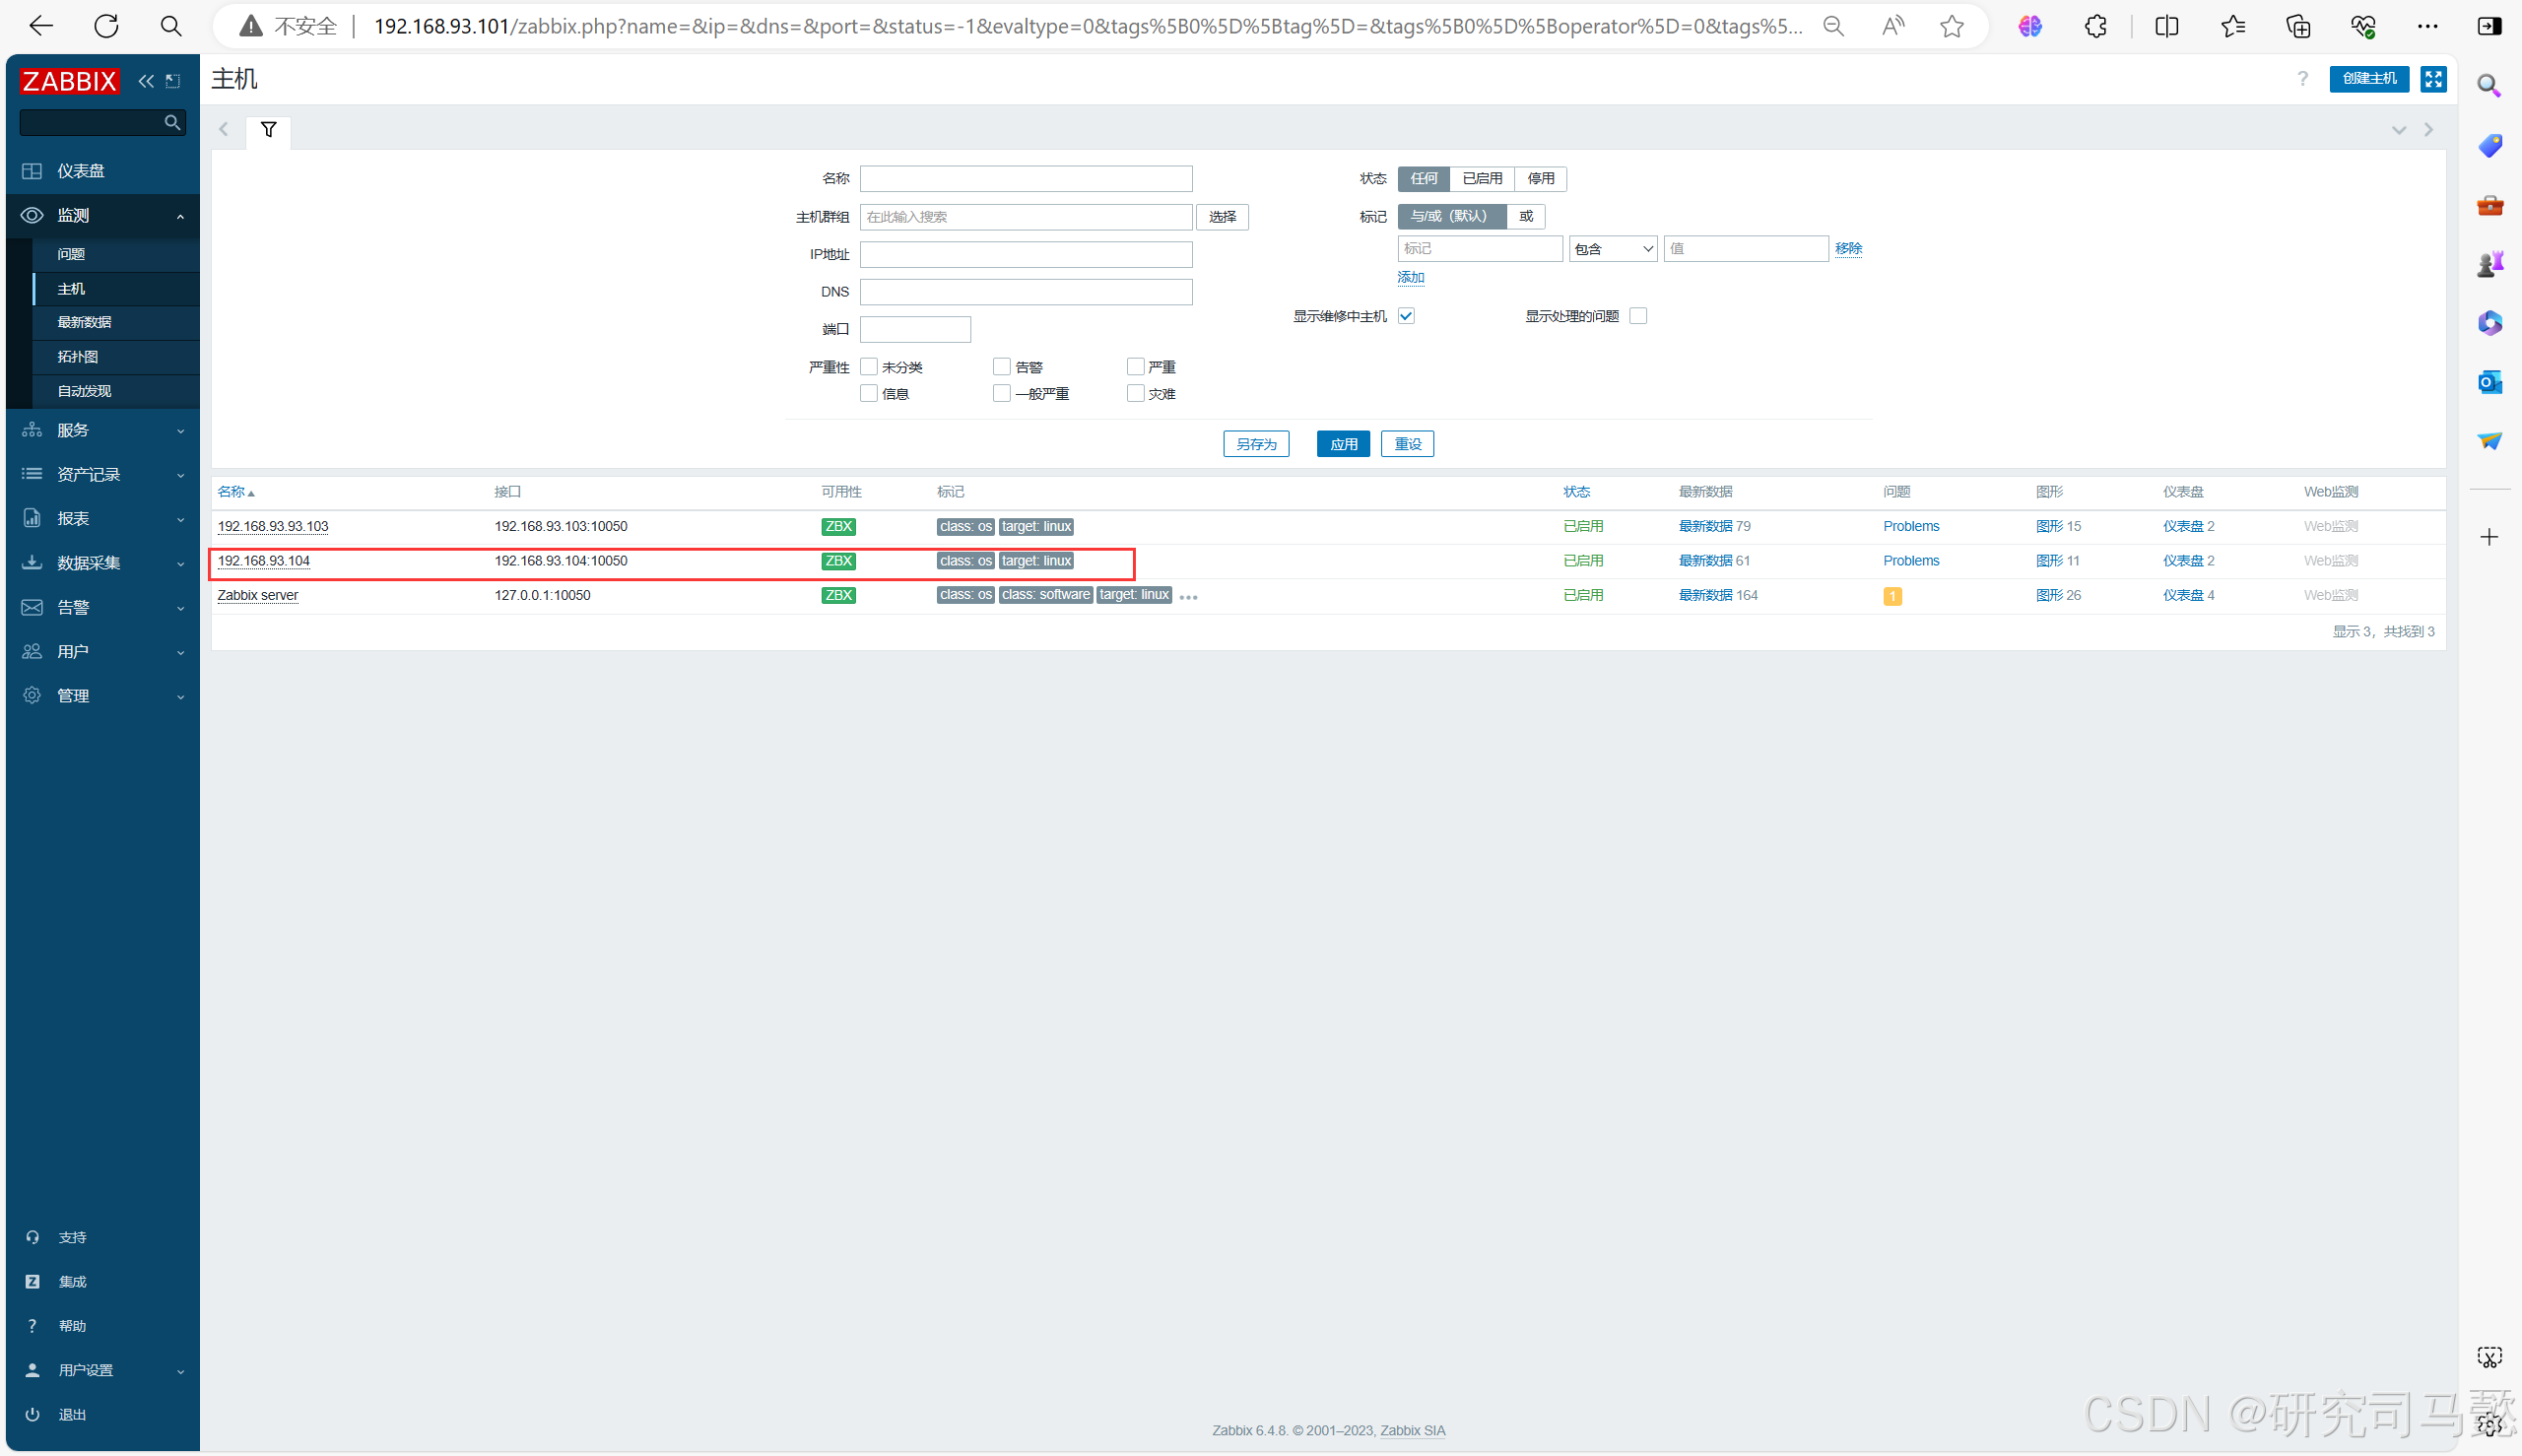The height and width of the screenshot is (1456, 2522).
Task: Expand the 管理 menu section
Action: [x=102, y=696]
